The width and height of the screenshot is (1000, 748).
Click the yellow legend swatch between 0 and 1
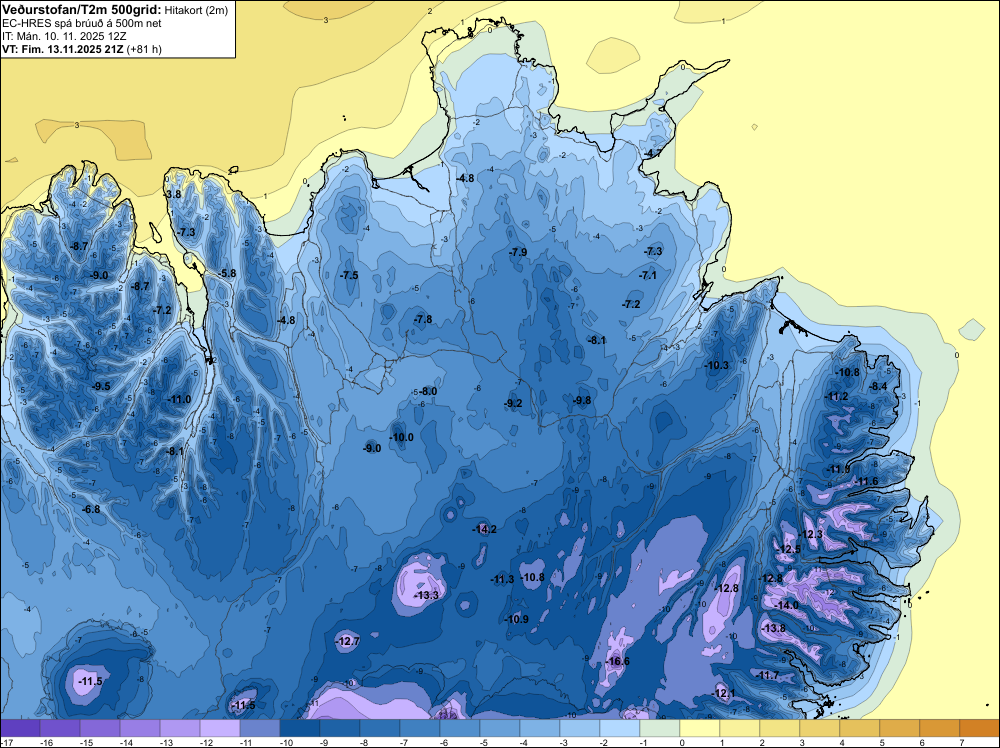tap(700, 728)
